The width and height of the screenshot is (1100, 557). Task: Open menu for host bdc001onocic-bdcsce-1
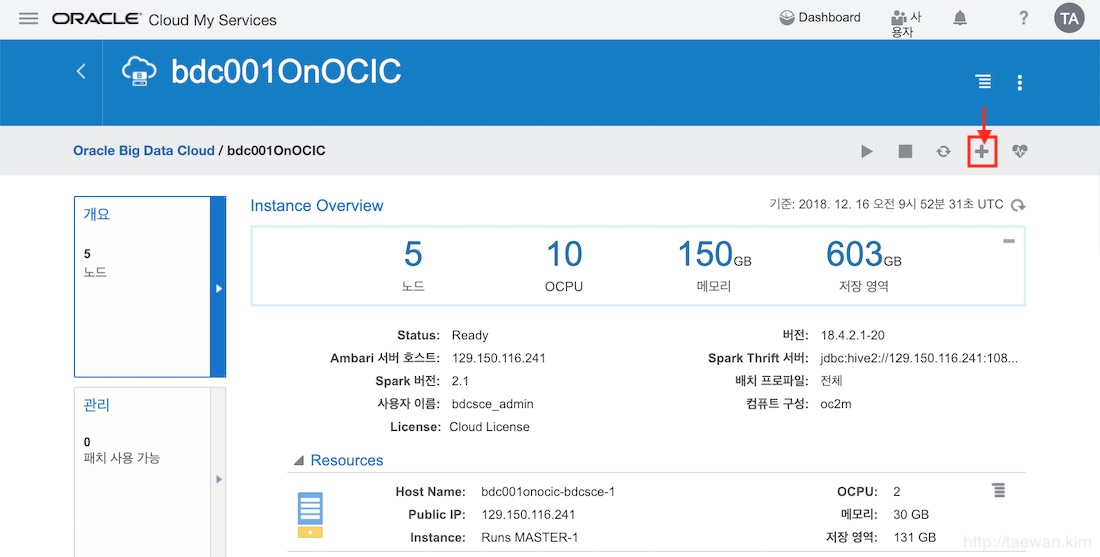pyautogui.click(x=998, y=490)
